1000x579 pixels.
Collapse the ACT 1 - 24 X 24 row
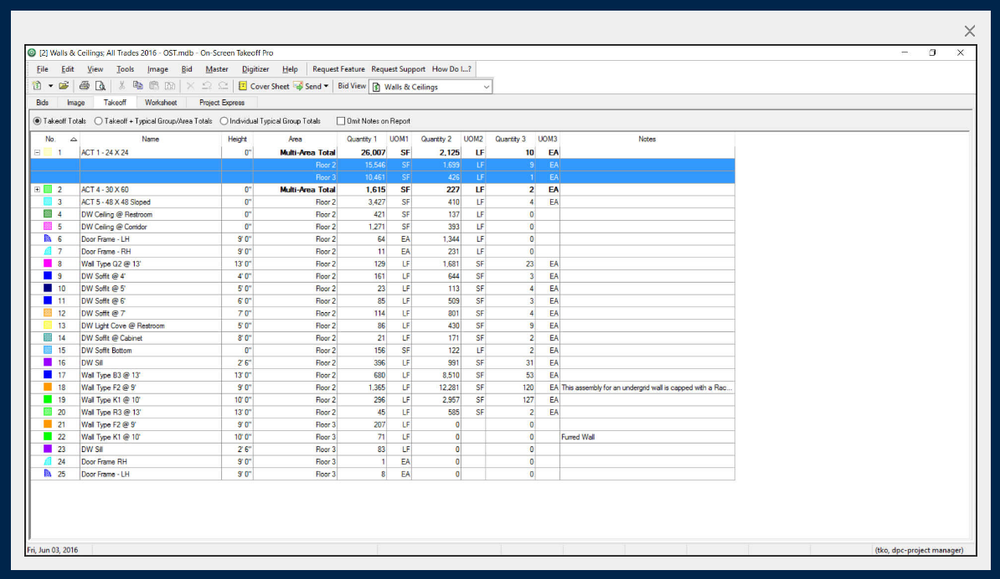(x=38, y=152)
